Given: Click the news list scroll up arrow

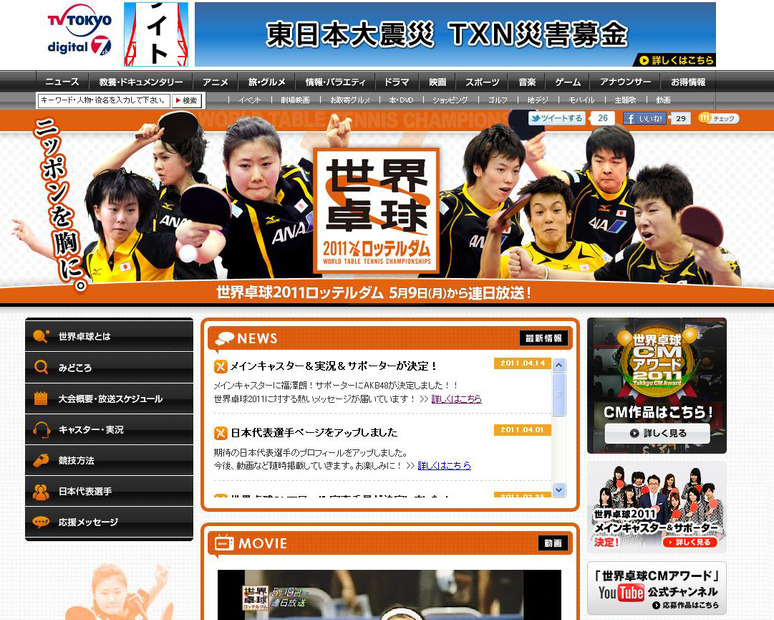Looking at the screenshot, I should [559, 365].
